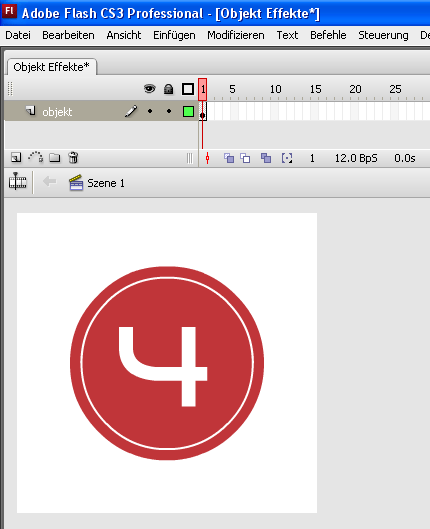Click the layer/frames splitter handle in timeline footer
The height and width of the screenshot is (529, 430).
pos(190,158)
